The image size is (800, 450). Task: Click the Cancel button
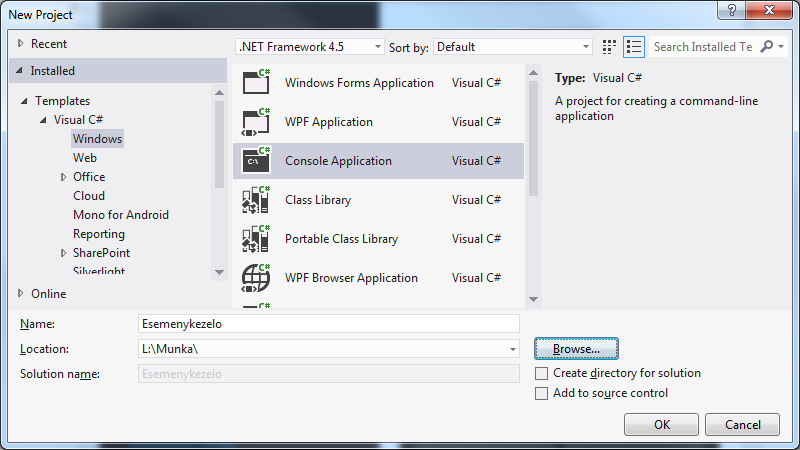click(x=742, y=424)
